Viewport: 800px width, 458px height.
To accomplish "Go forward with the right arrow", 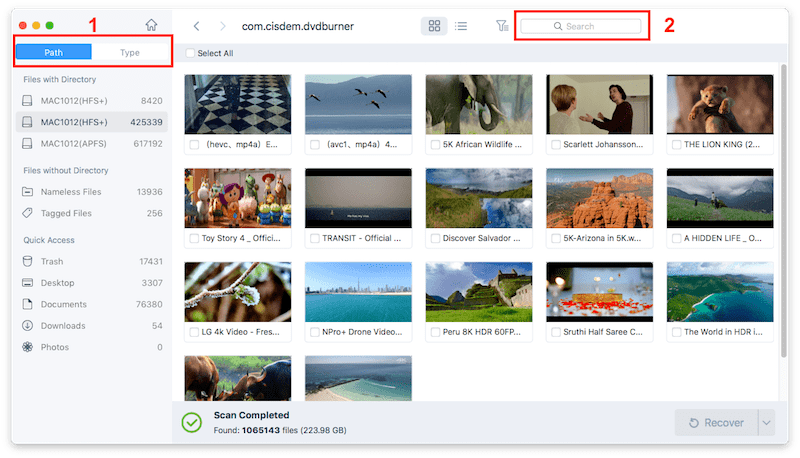I will click(222, 26).
